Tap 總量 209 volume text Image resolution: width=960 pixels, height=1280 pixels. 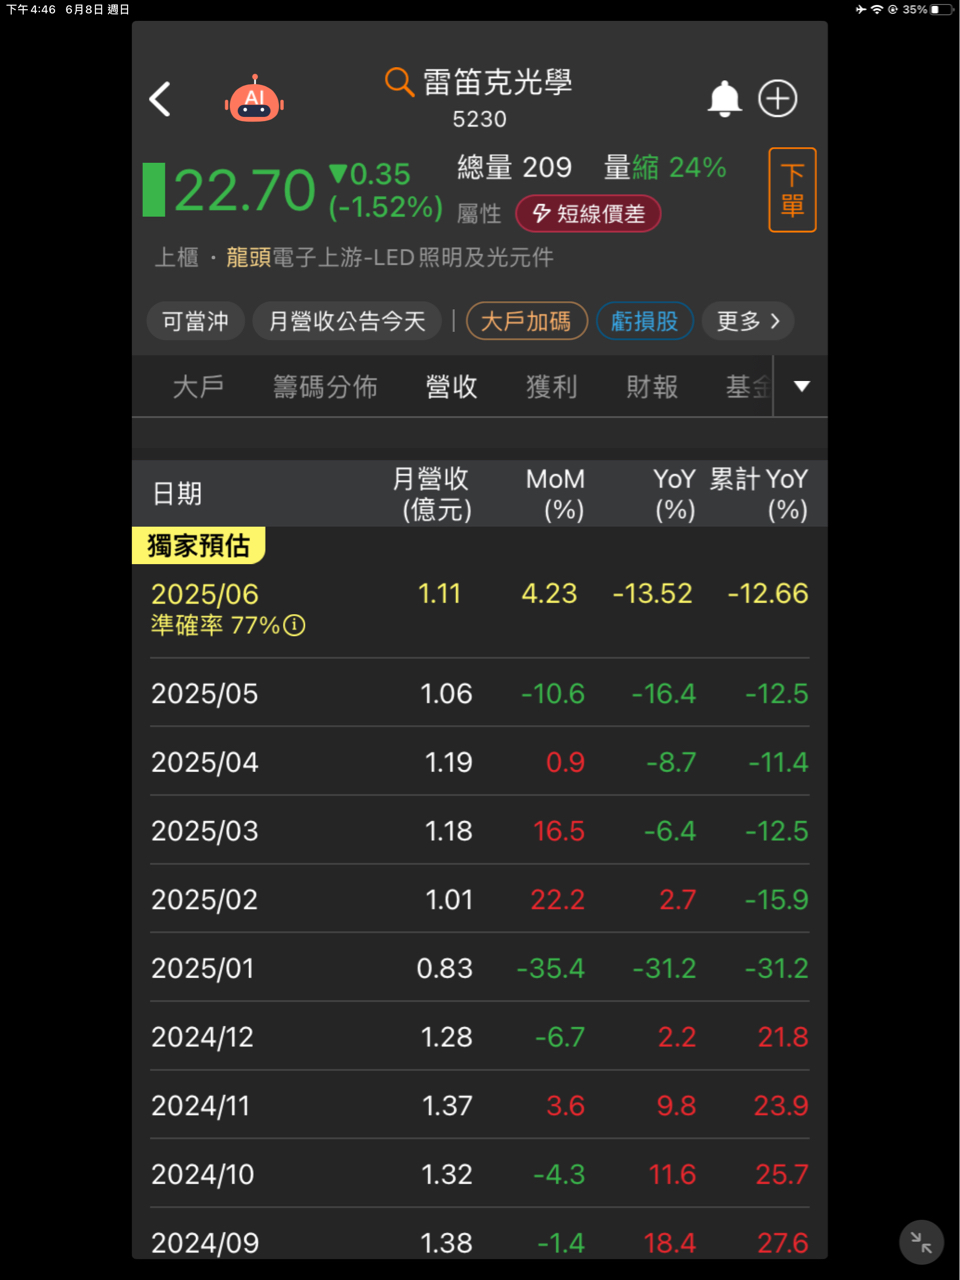pos(514,168)
